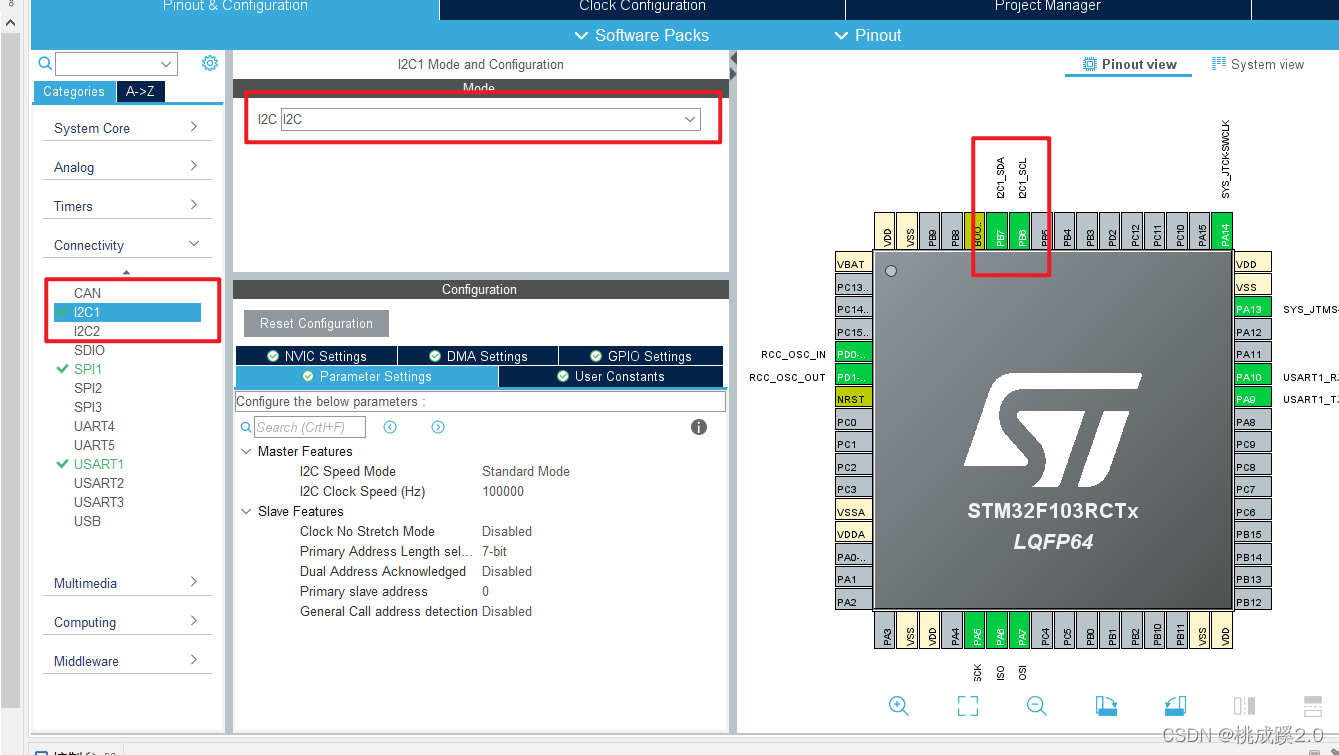Switch to System view

pyautogui.click(x=1257, y=64)
